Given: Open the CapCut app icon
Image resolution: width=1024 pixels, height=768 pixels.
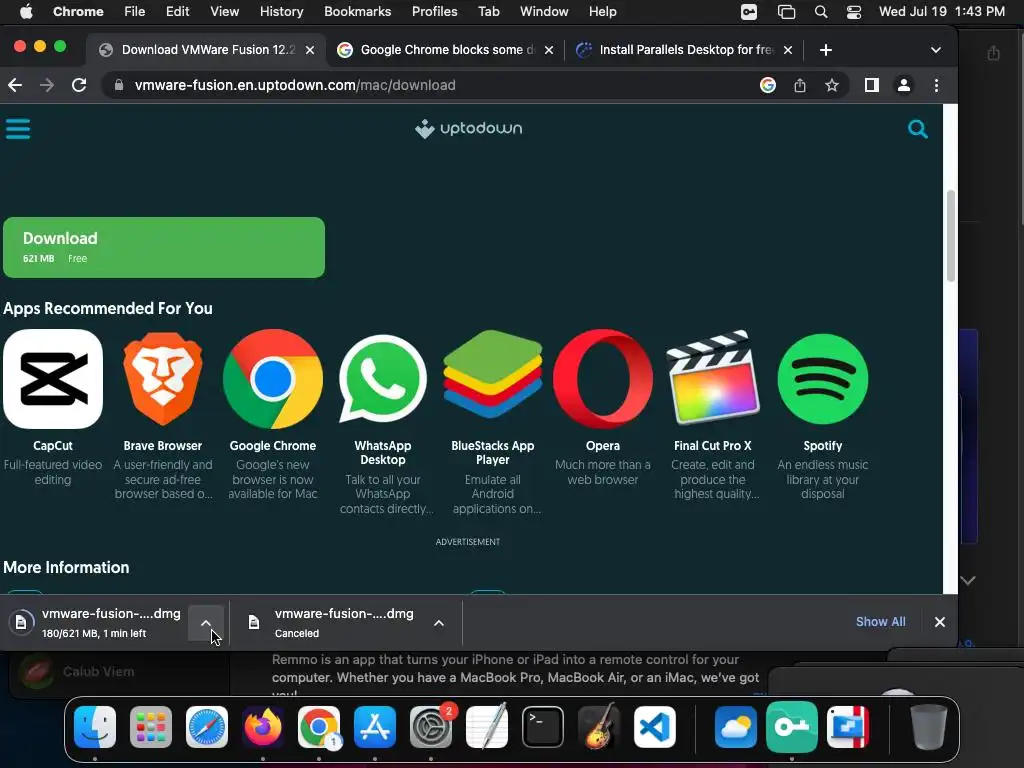Looking at the screenshot, I should [53, 379].
